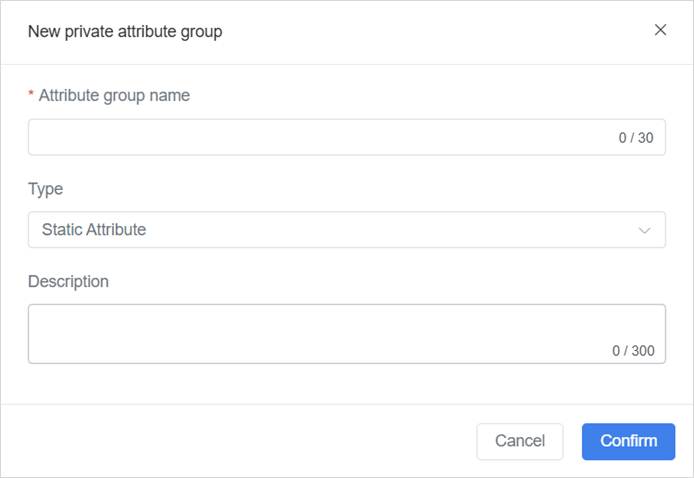Click the red required asterisk marker
This screenshot has height=478, width=694.
tap(31, 96)
